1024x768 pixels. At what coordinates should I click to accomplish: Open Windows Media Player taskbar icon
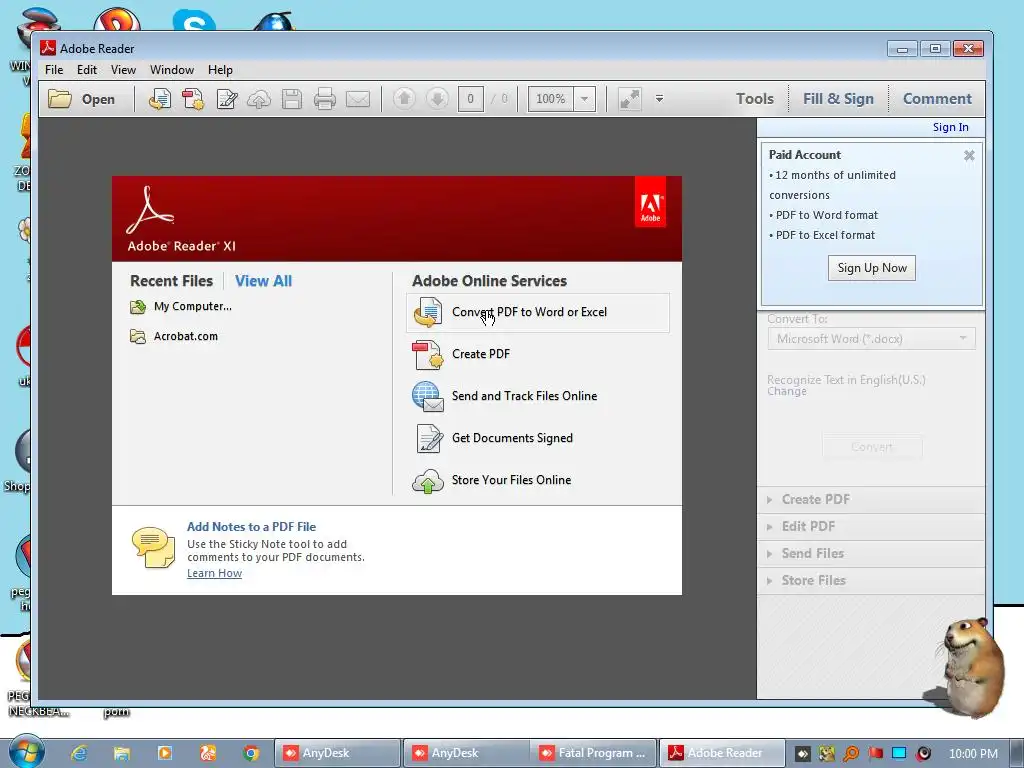click(165, 753)
